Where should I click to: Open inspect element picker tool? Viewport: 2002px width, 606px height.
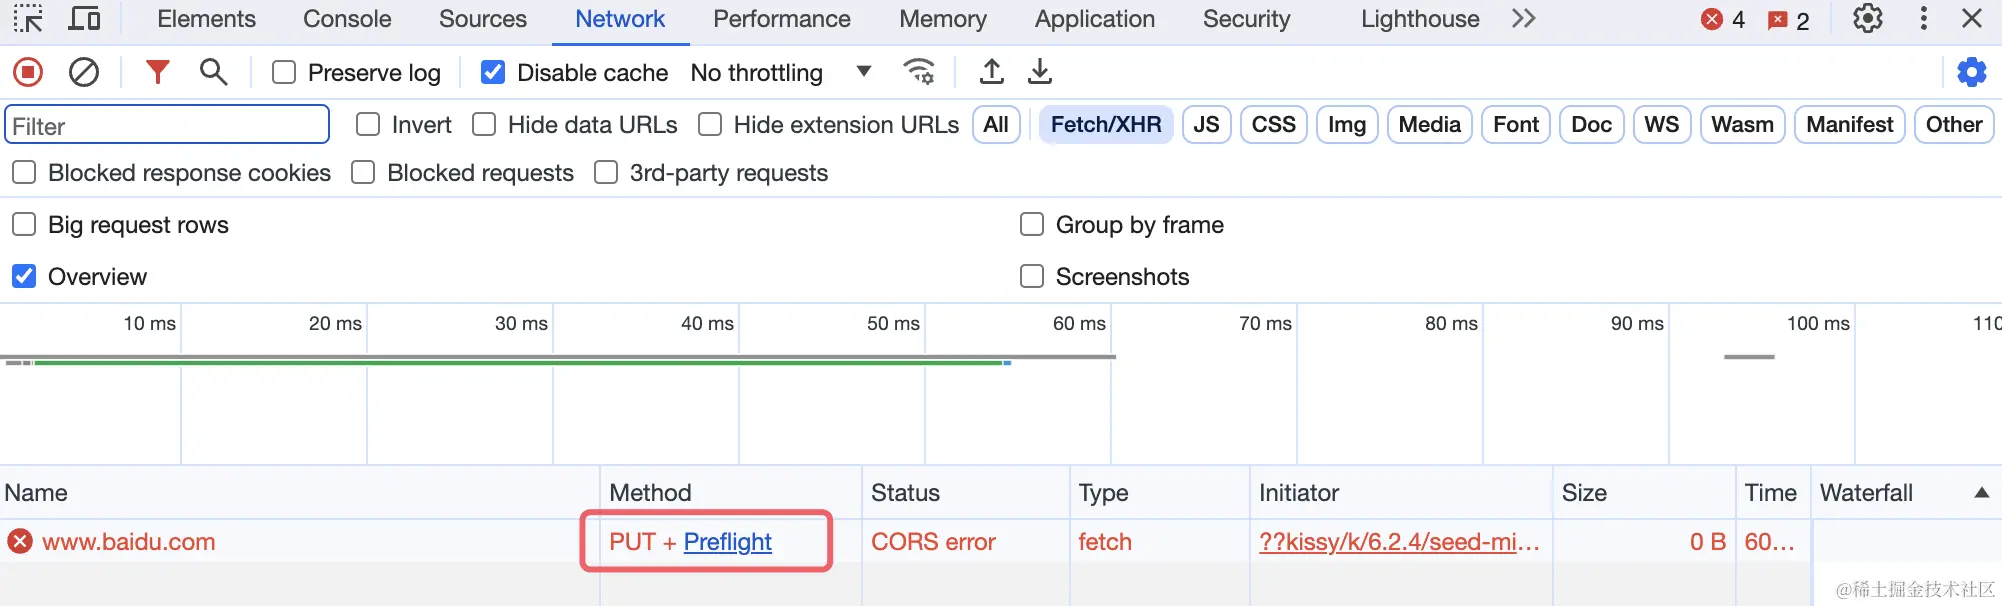(28, 19)
